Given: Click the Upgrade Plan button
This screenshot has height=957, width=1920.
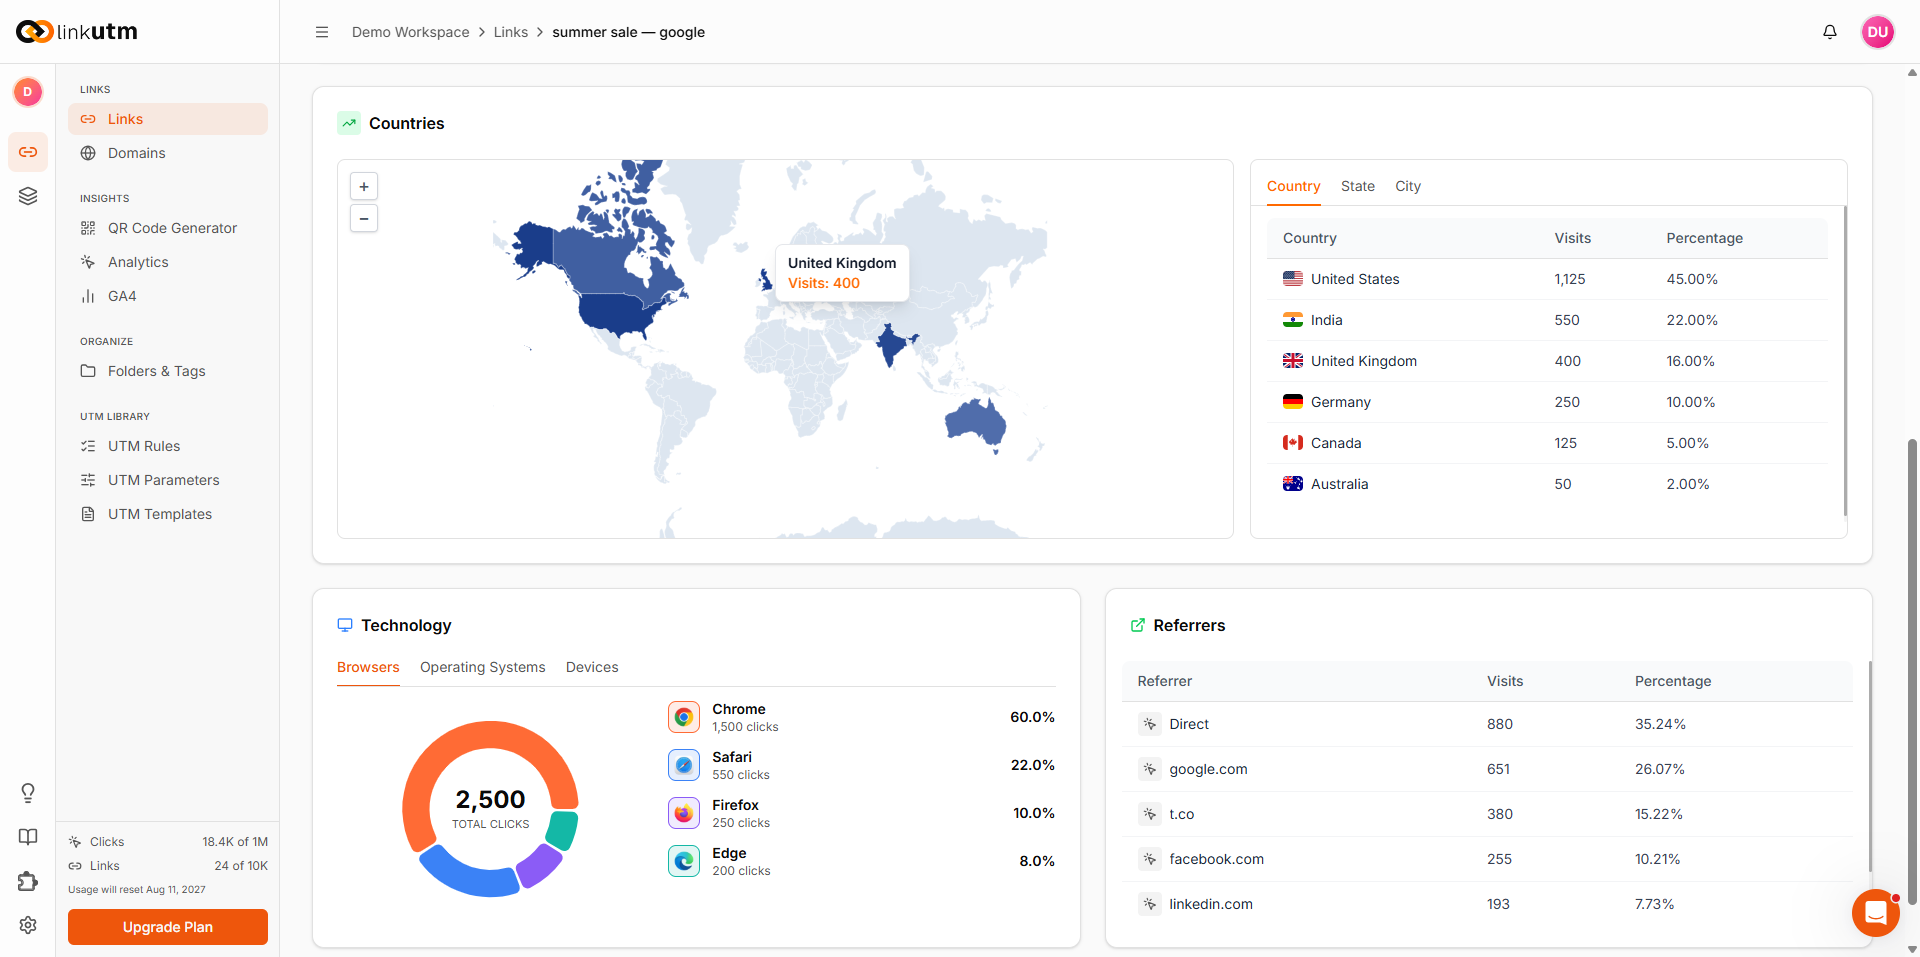Looking at the screenshot, I should click(168, 927).
